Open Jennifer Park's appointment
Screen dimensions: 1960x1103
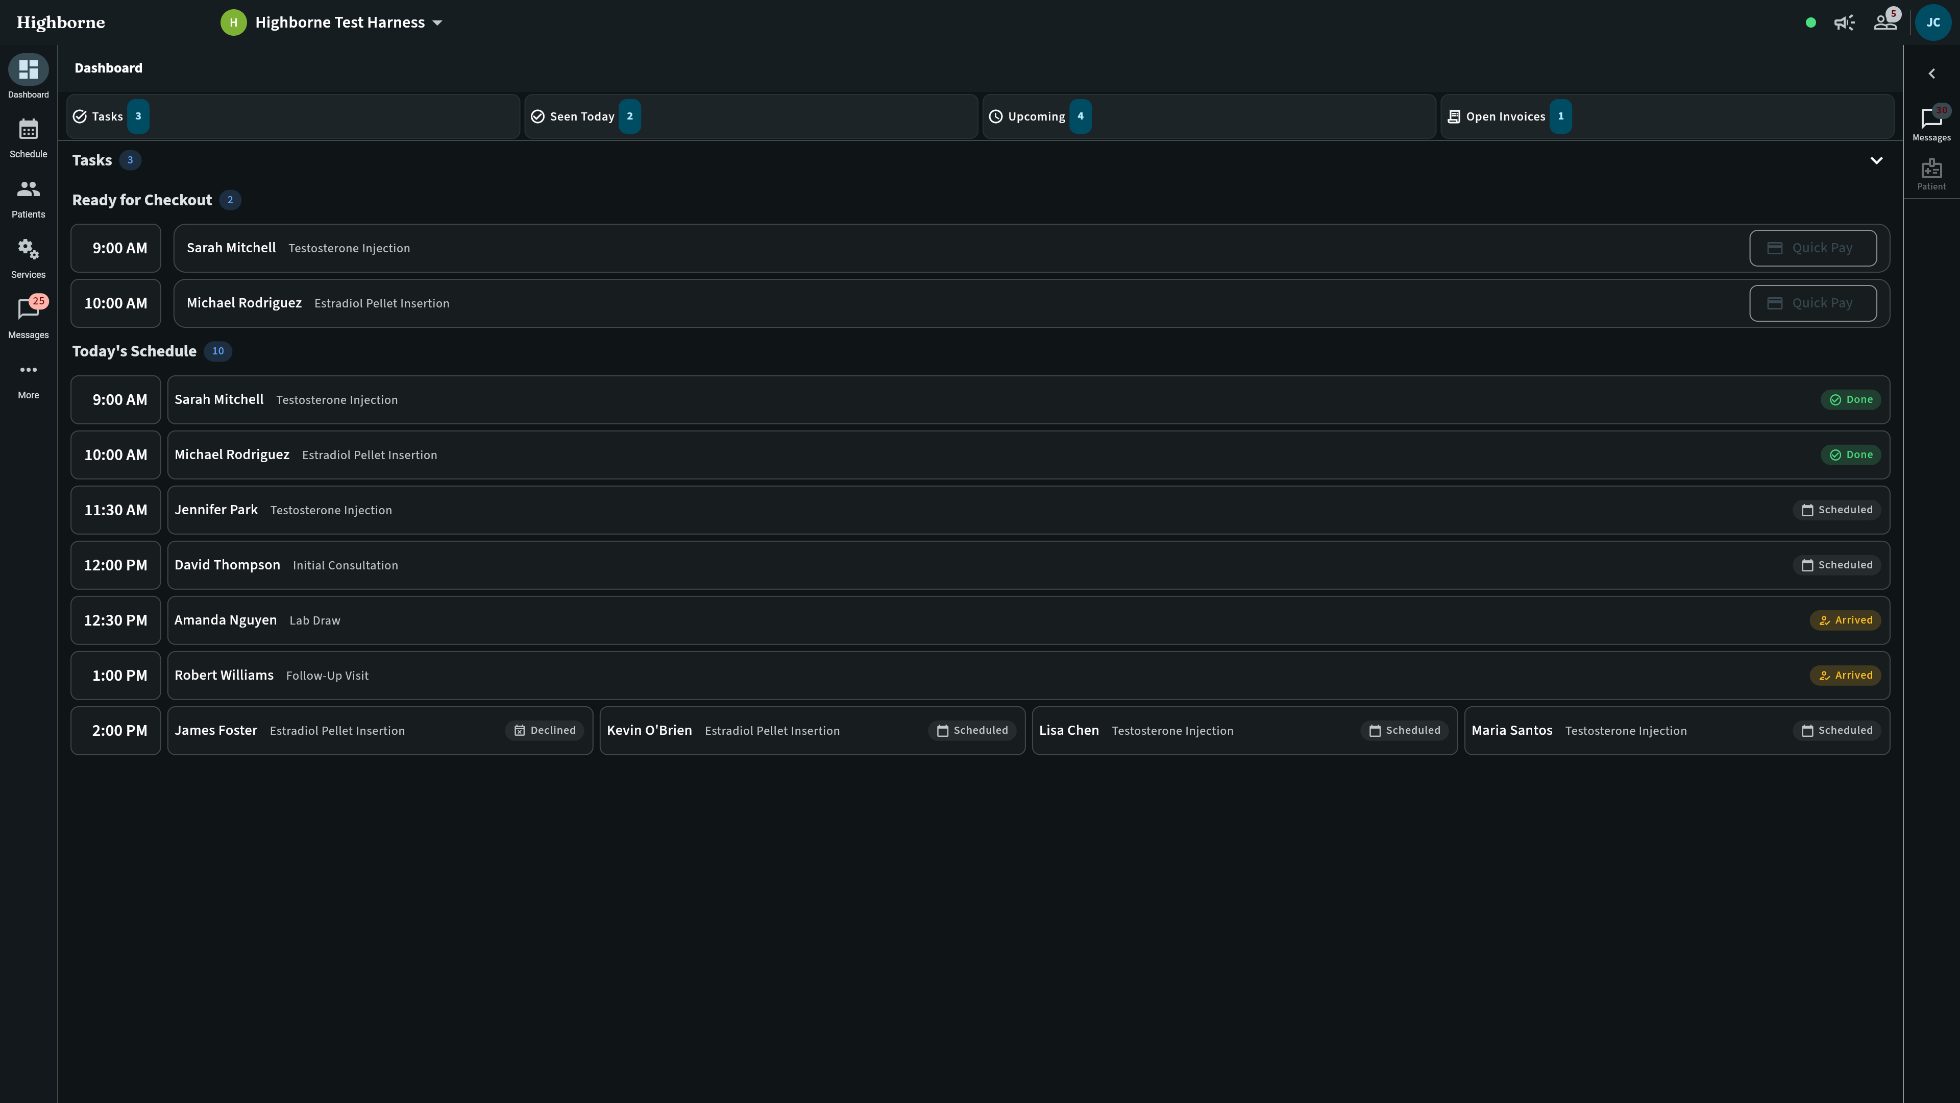[1028, 510]
